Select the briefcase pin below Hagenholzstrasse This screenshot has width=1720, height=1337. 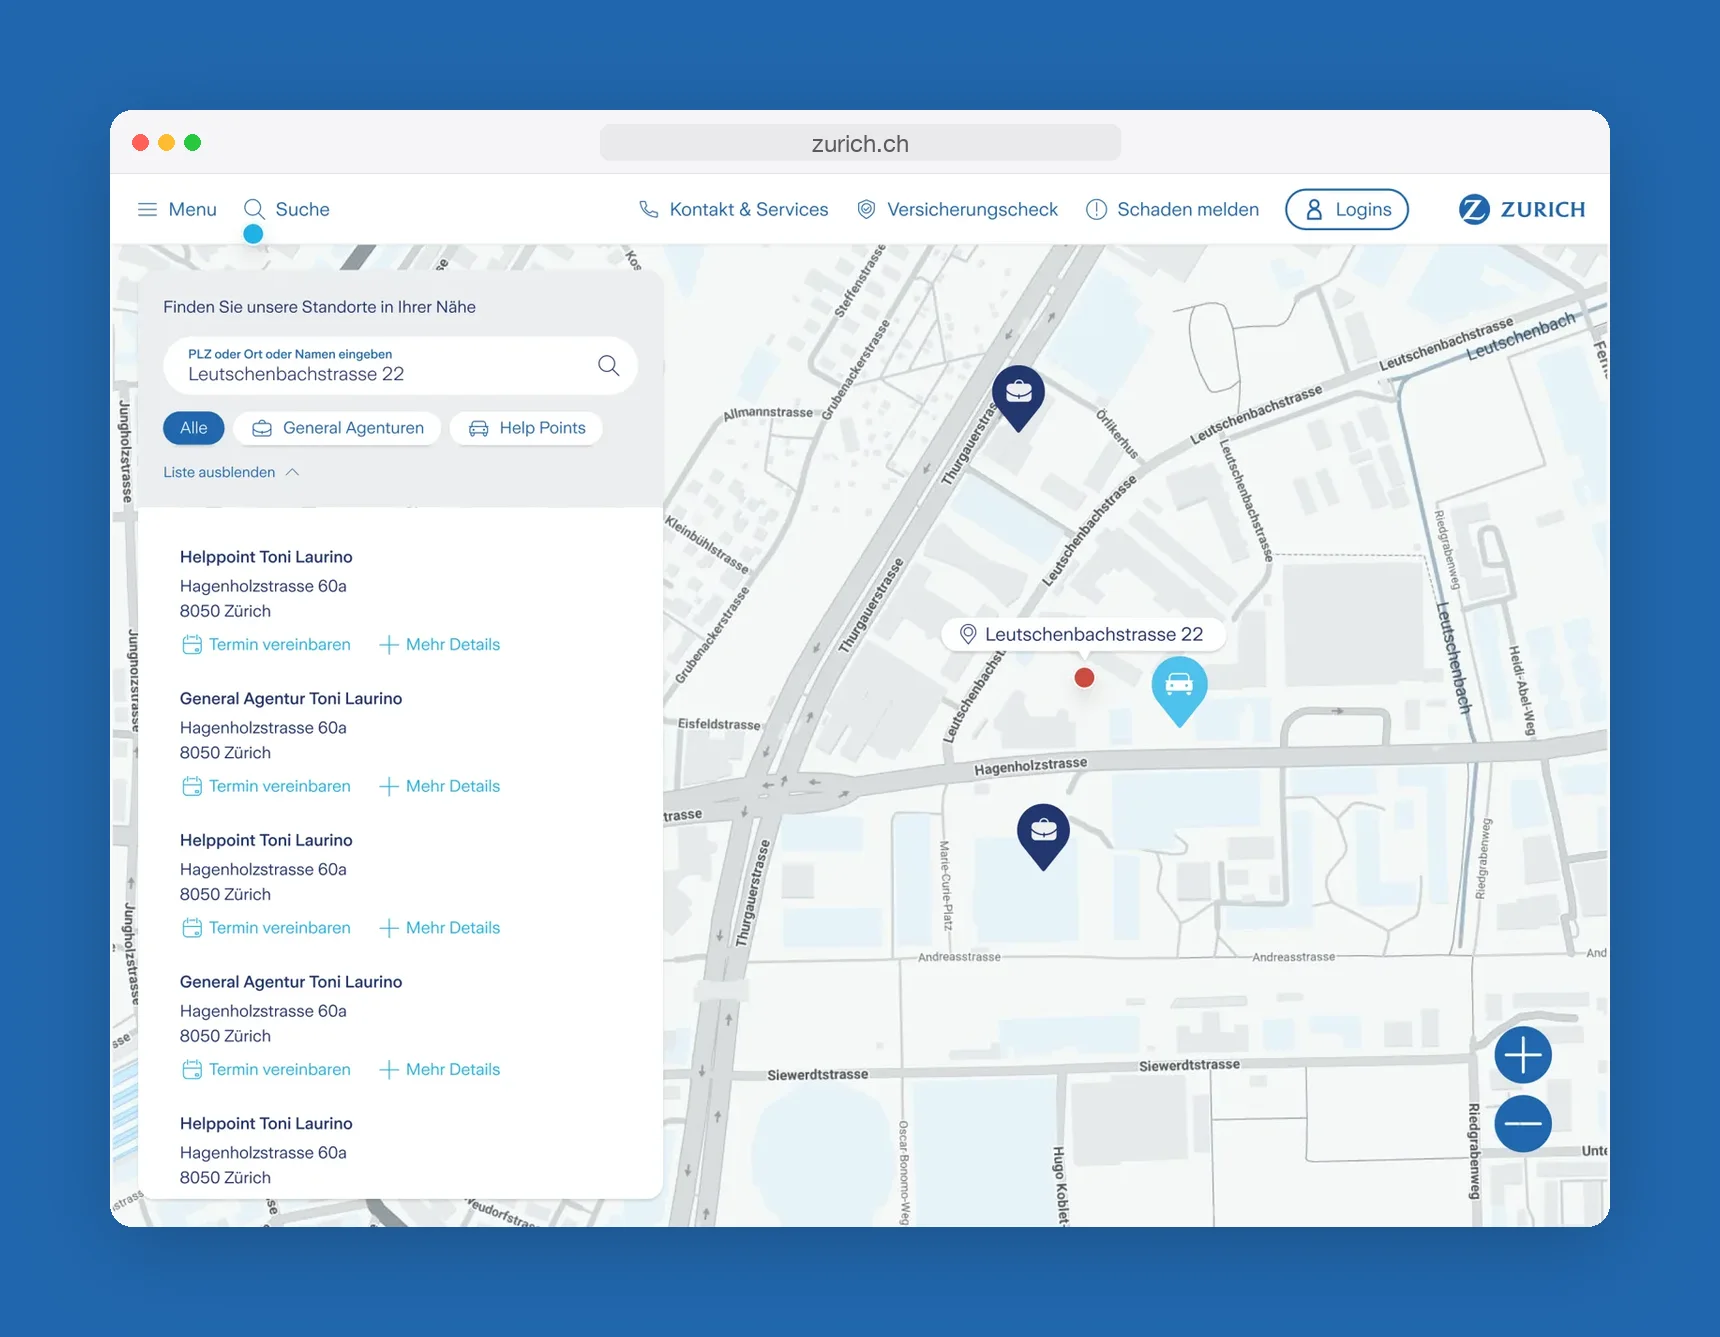pyautogui.click(x=1043, y=836)
